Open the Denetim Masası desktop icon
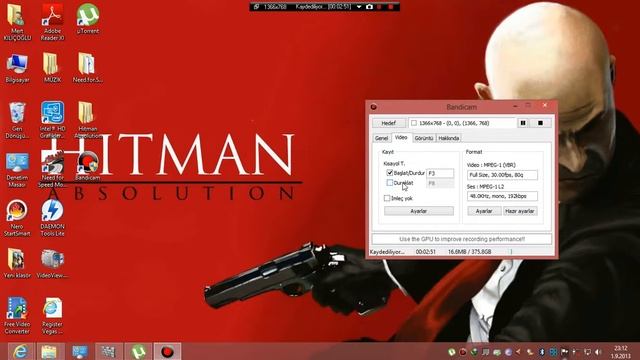This screenshot has width=640, height=360. (x=17, y=170)
